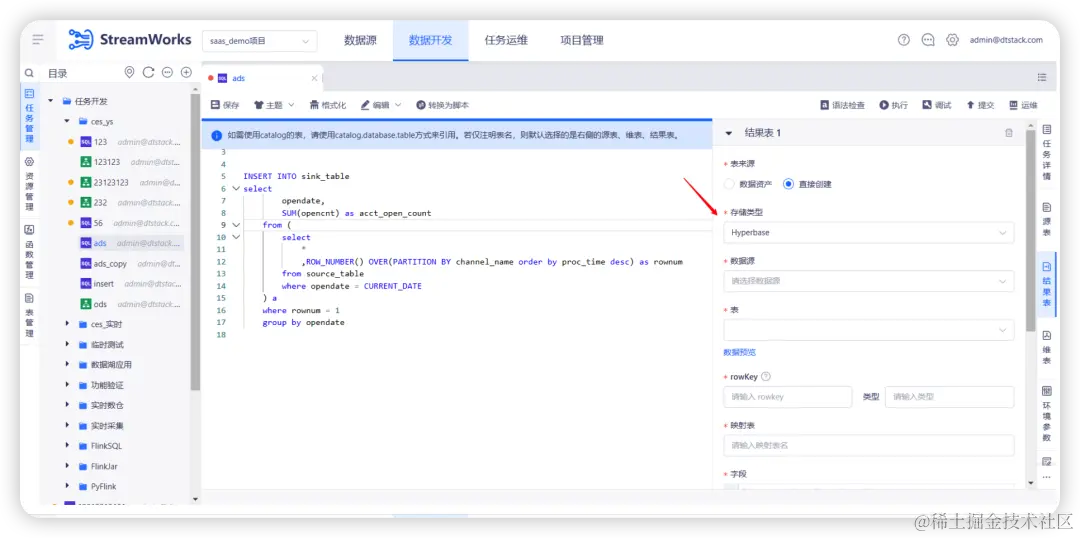Click 运维 toolbar button

pyautogui.click(x=1024, y=105)
